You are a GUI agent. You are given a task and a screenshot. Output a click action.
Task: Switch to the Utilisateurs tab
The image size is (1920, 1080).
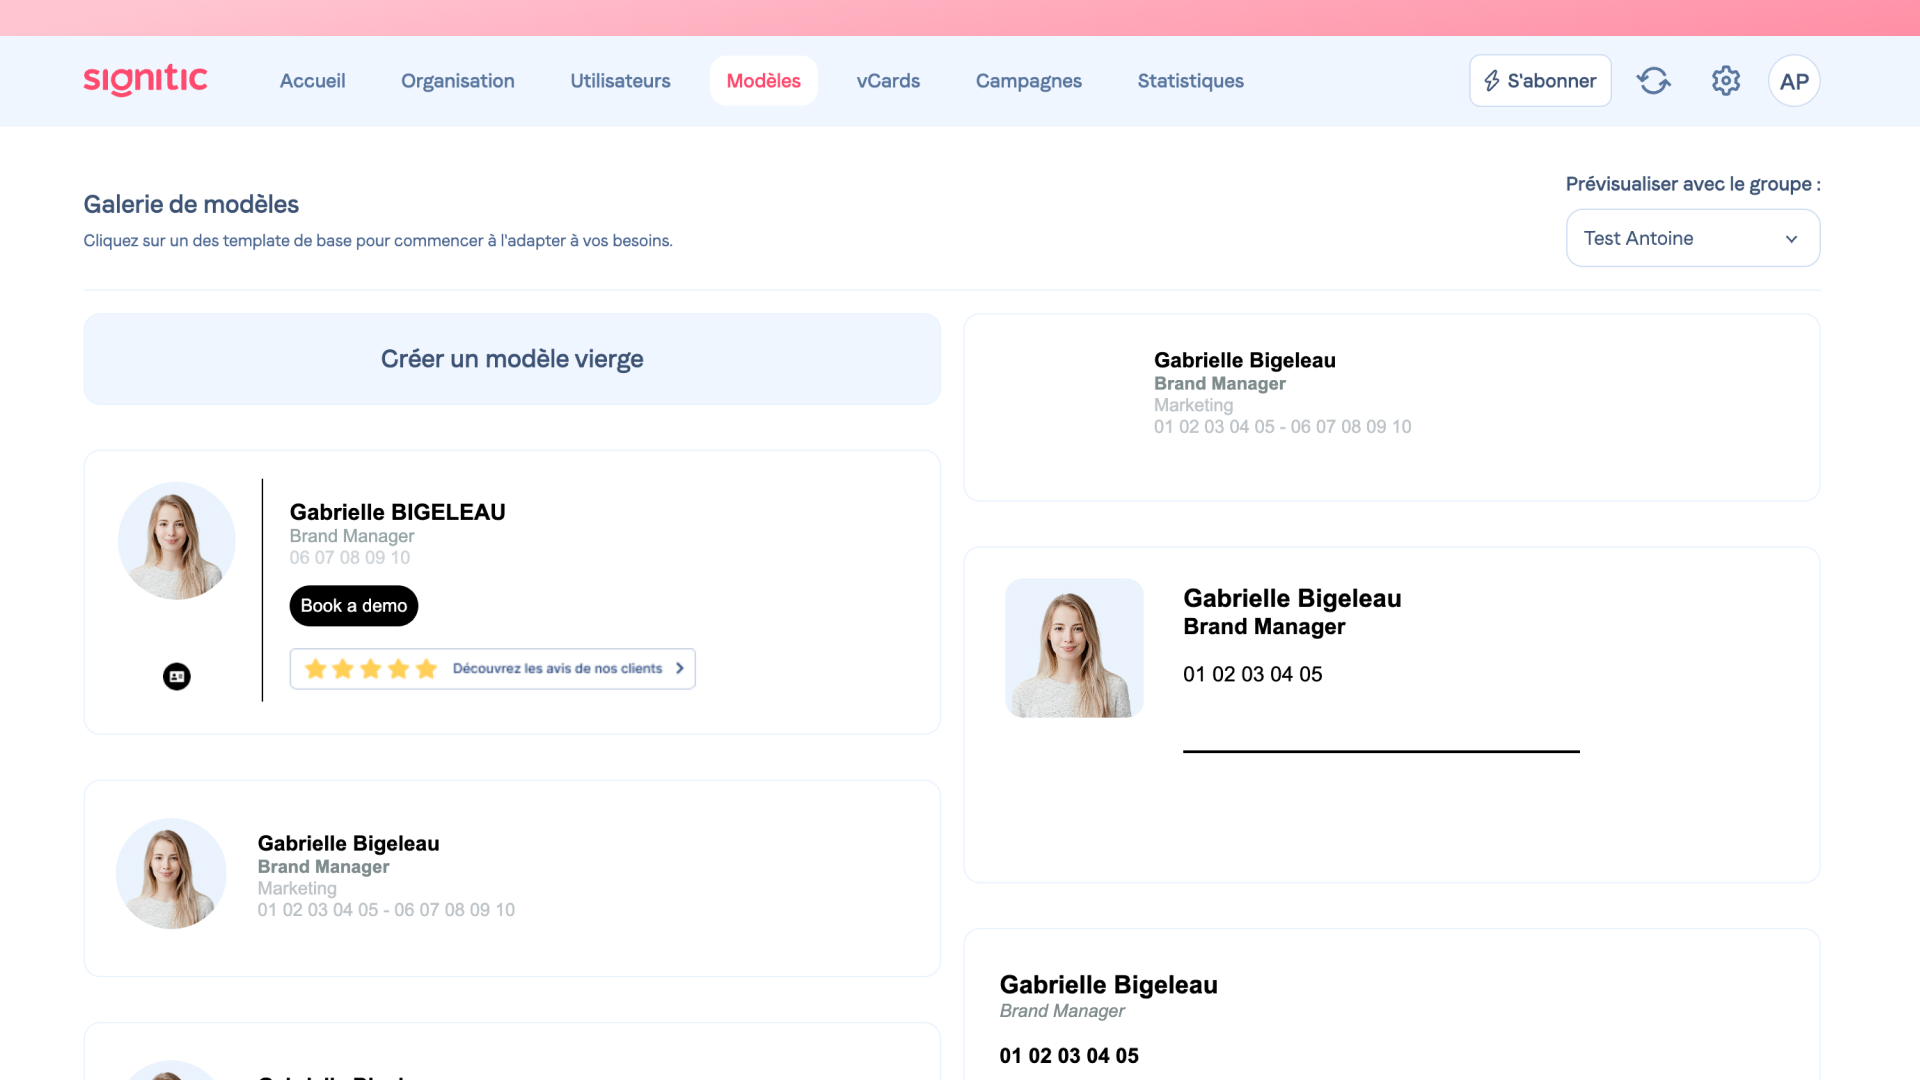point(620,81)
